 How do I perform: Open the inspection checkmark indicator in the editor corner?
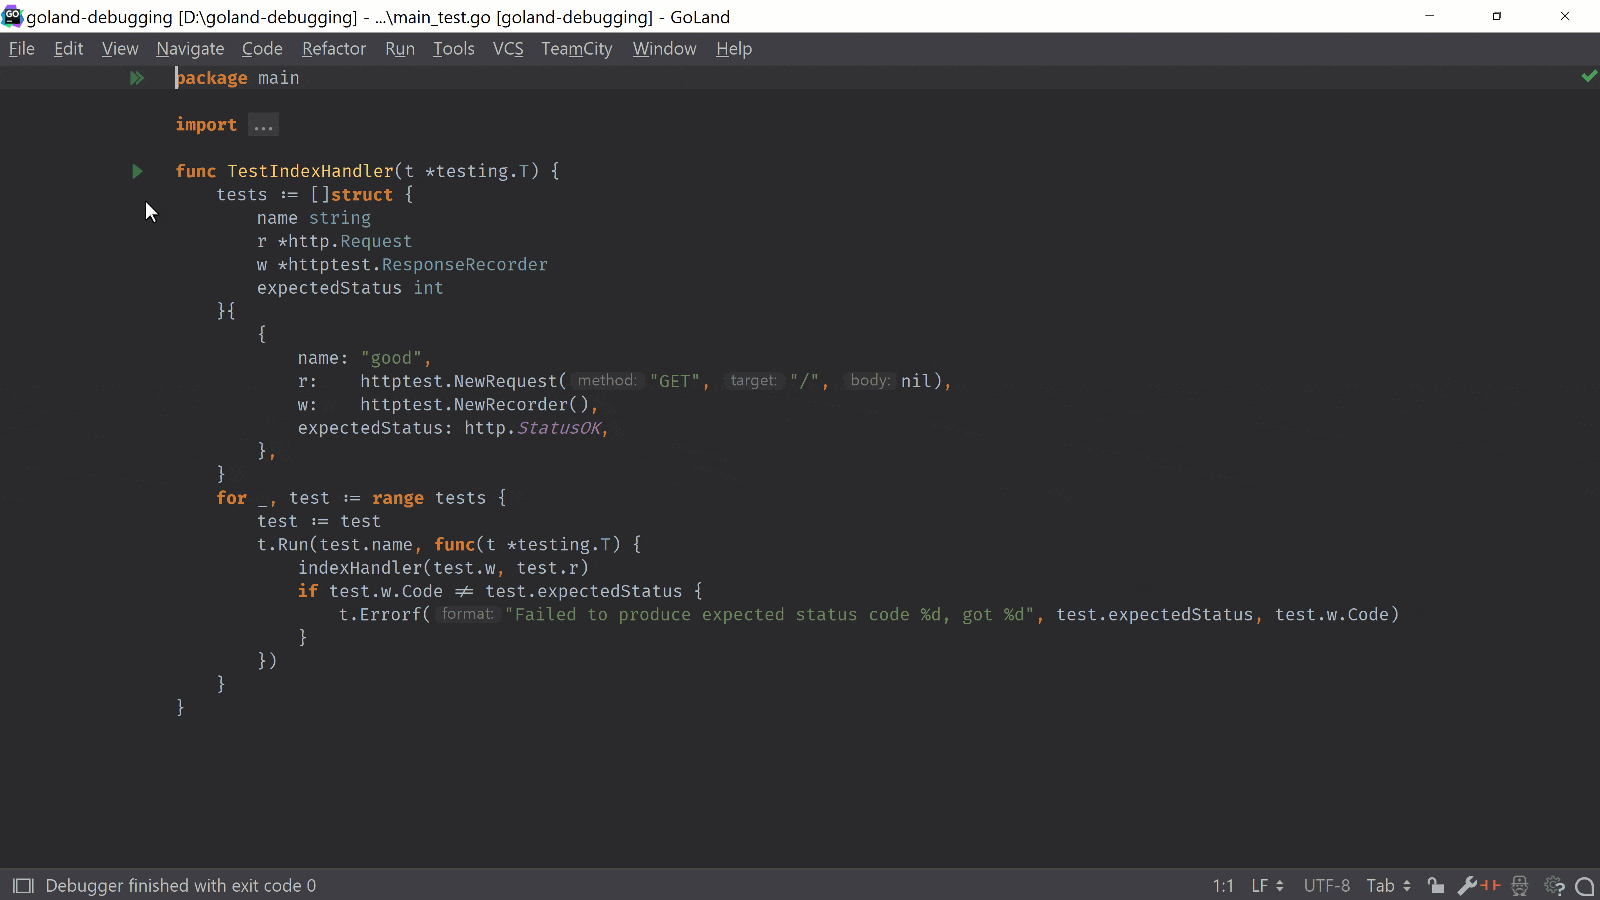1589,76
